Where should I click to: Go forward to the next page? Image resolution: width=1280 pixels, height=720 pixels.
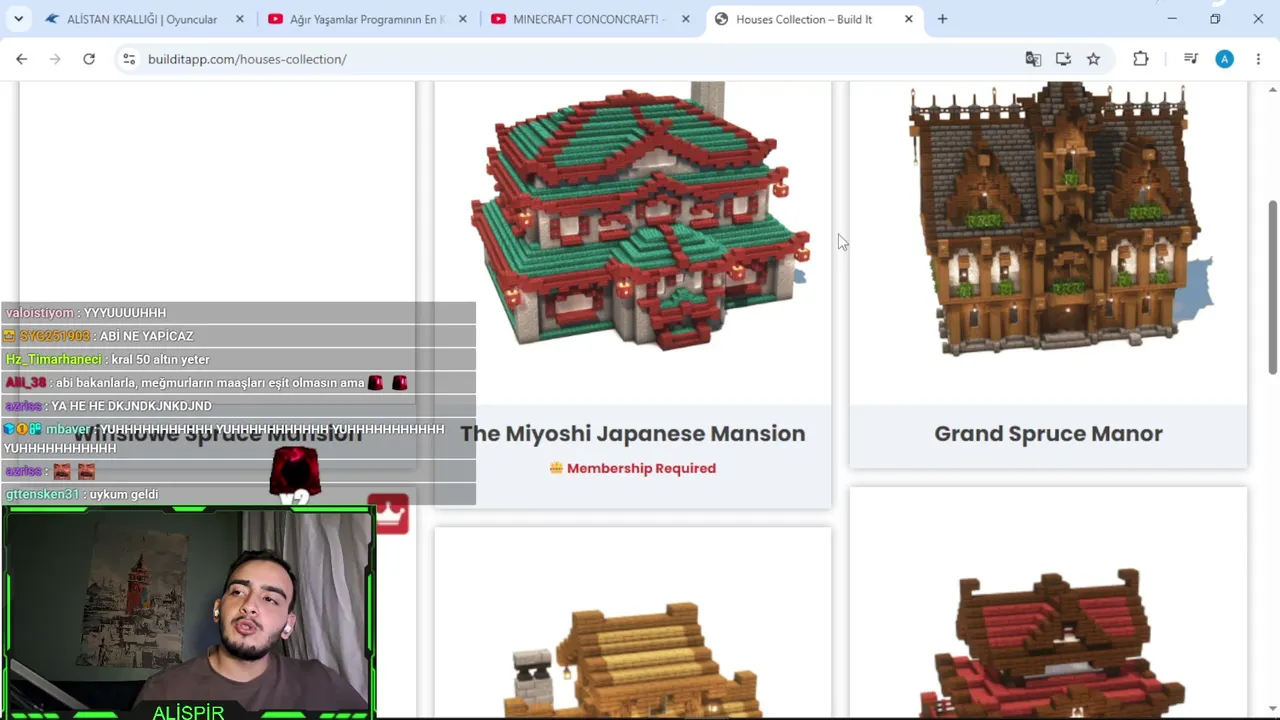tap(55, 59)
